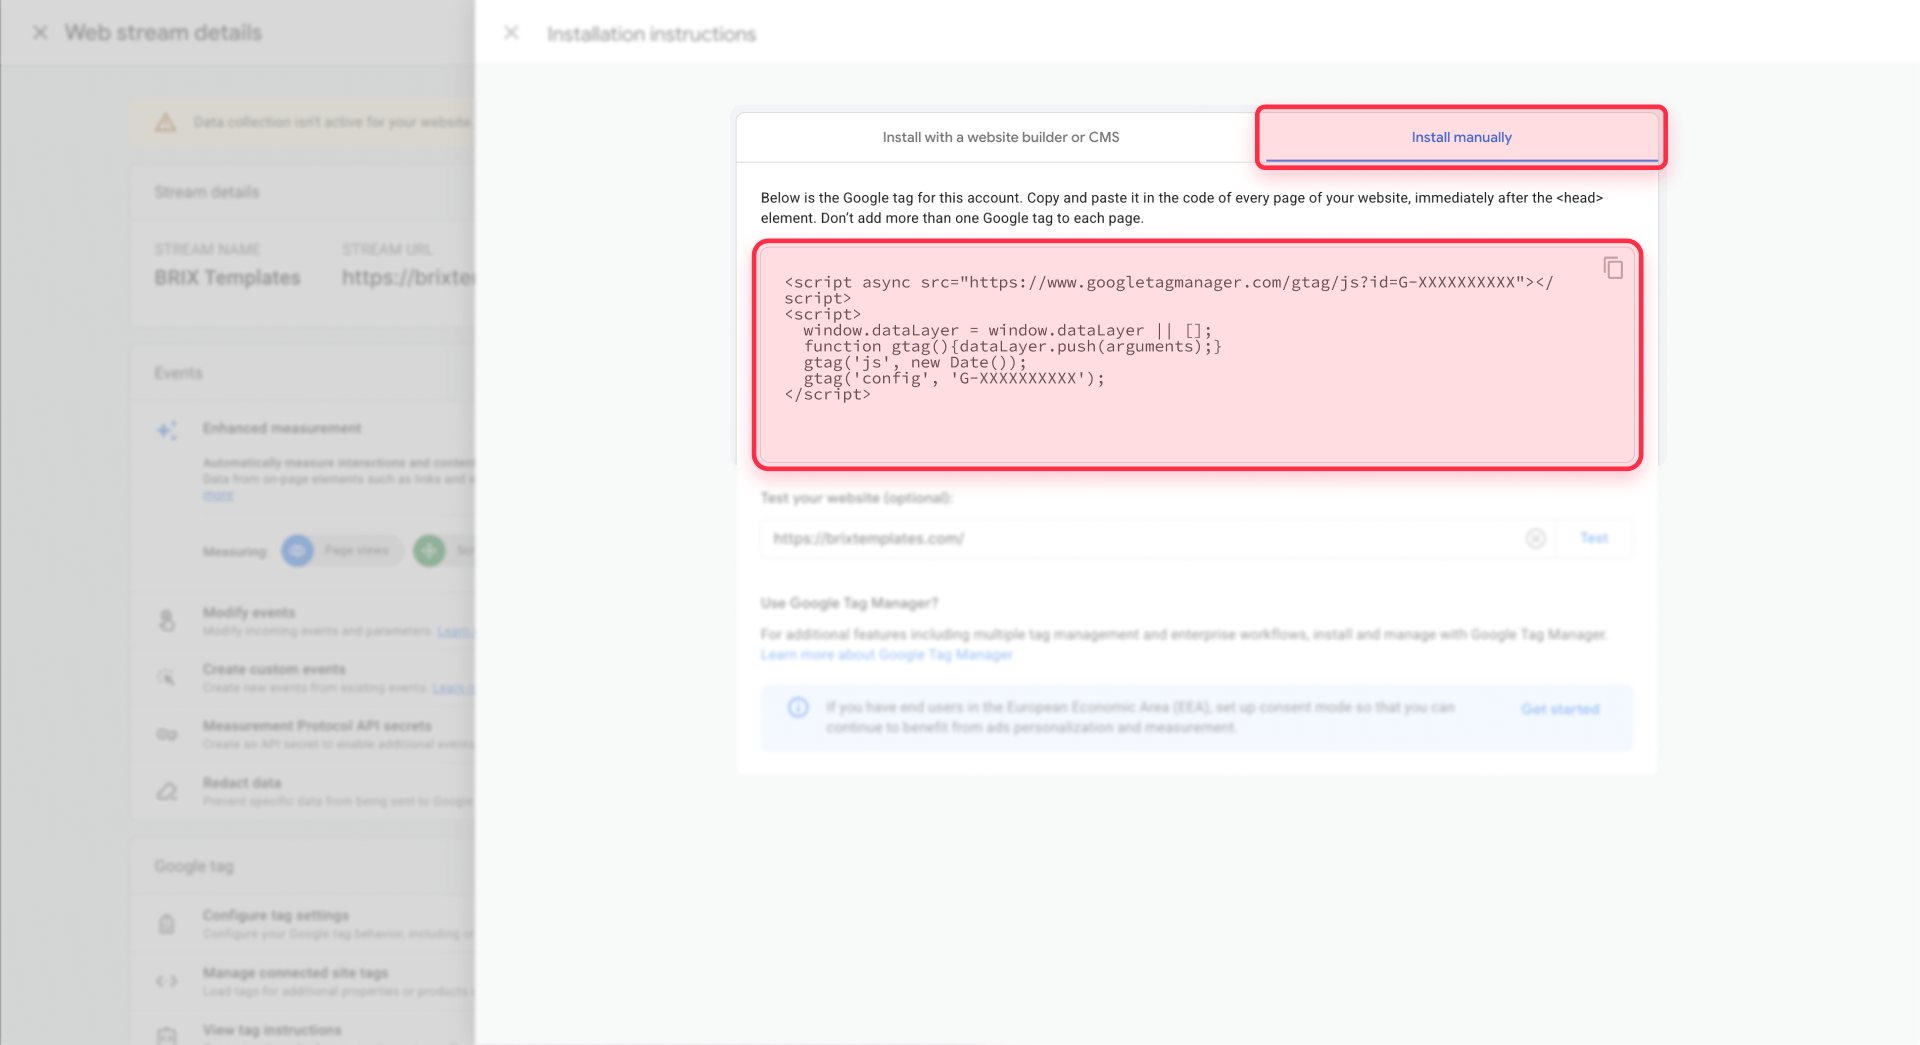Click the Measurement Protocol key icon
1920x1045 pixels.
[167, 735]
